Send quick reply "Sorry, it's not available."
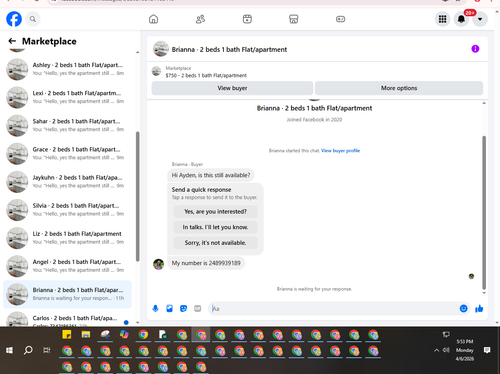 tap(215, 243)
